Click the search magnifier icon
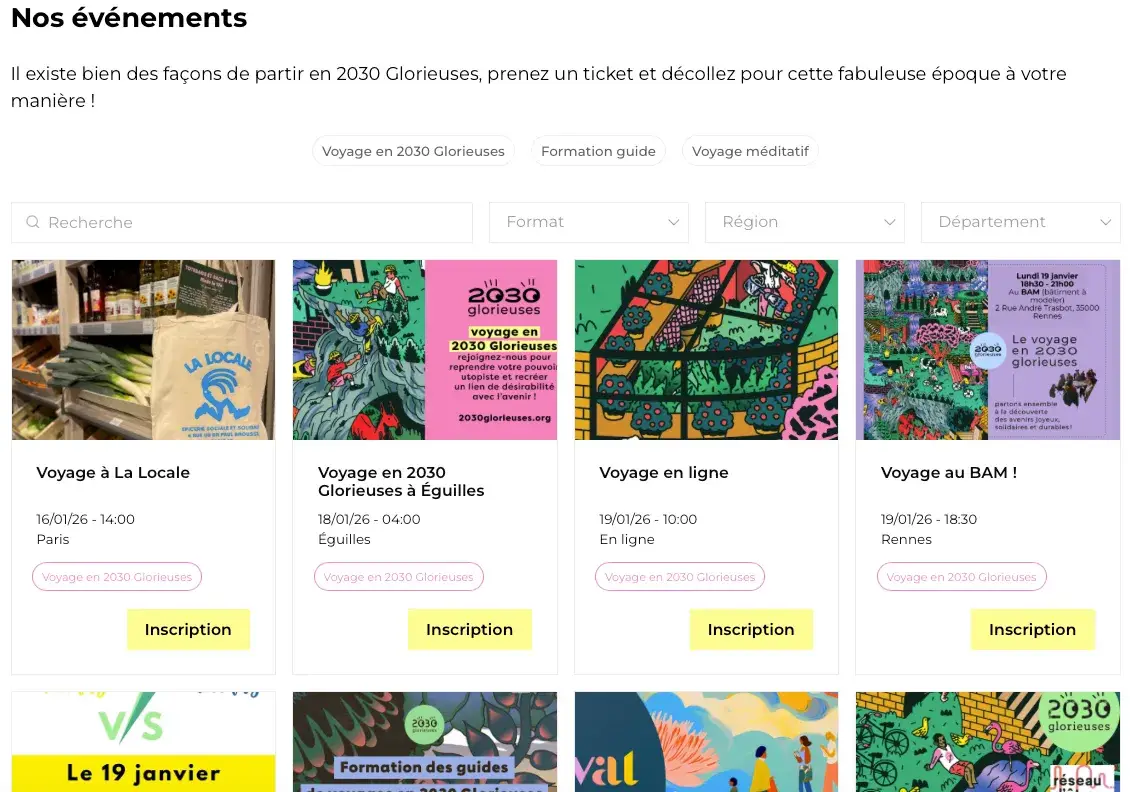 tap(33, 222)
